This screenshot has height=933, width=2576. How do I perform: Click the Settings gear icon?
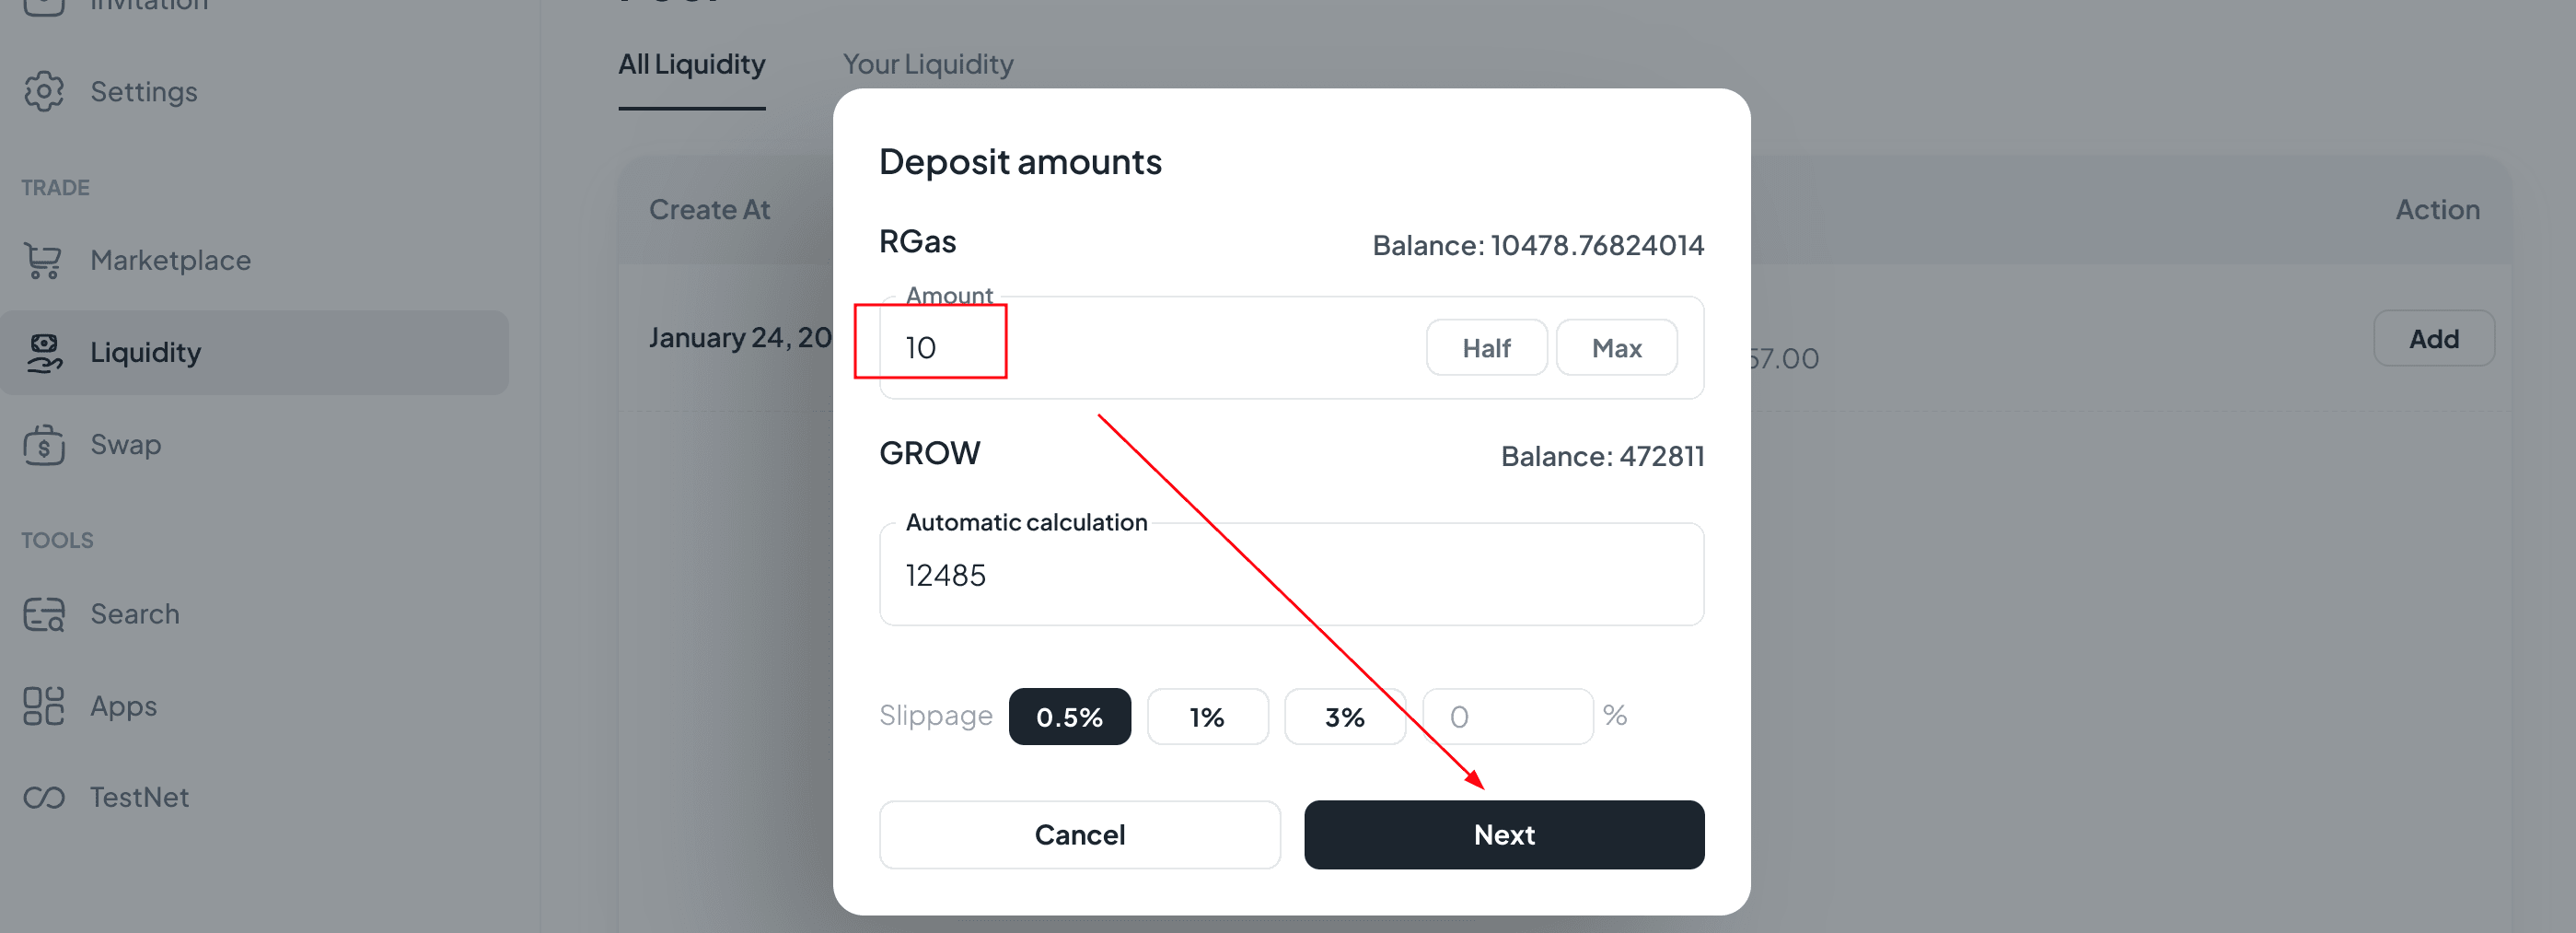(x=43, y=92)
